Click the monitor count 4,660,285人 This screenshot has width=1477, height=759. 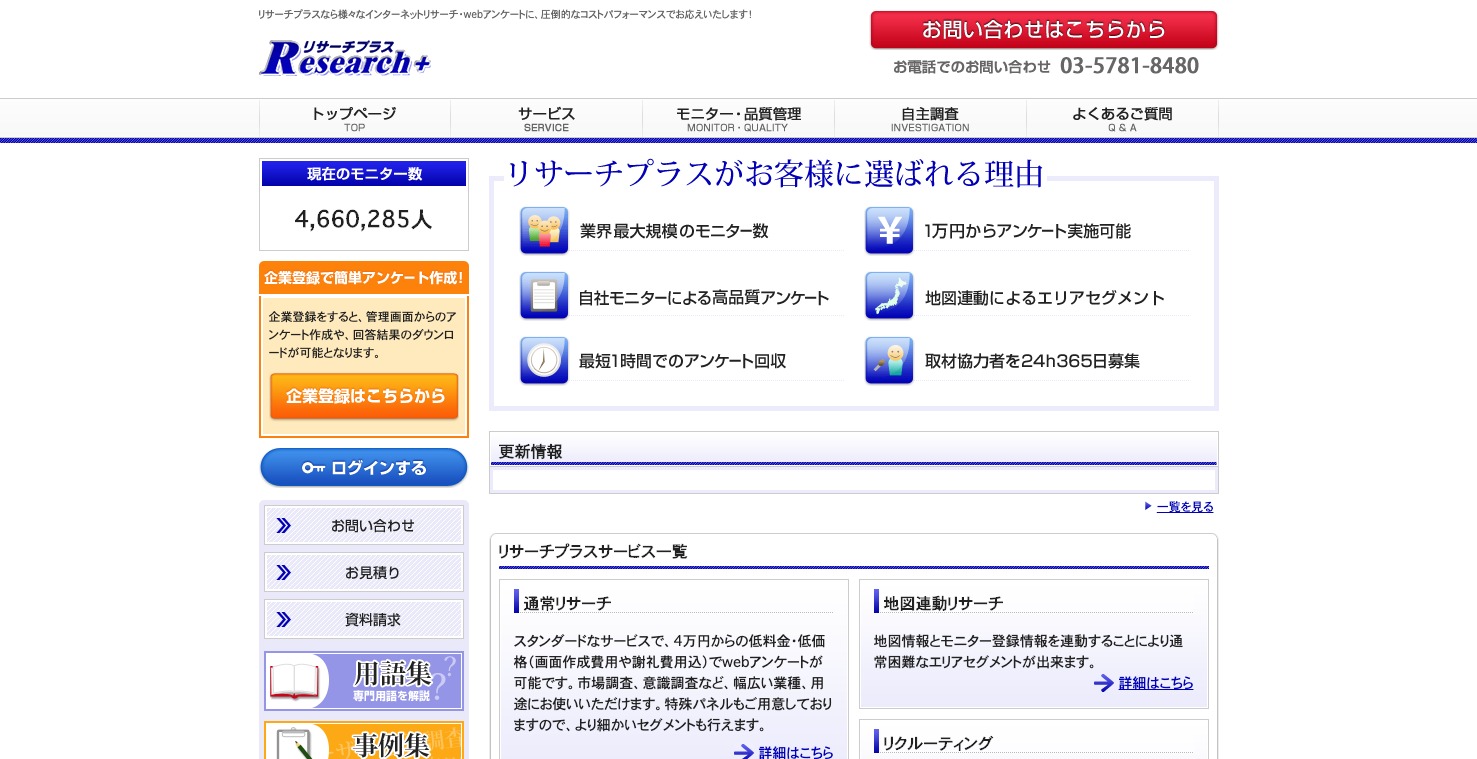(x=364, y=219)
